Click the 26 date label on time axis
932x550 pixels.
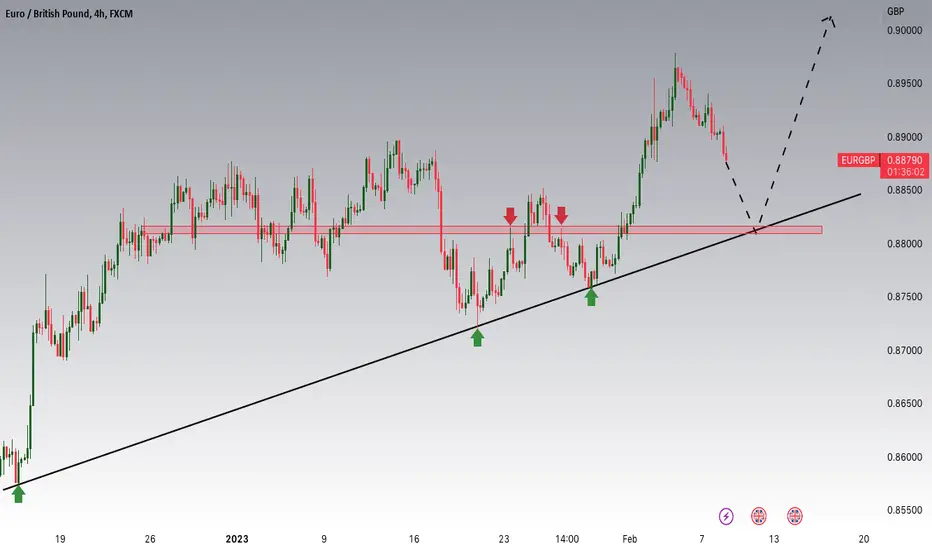[150, 539]
